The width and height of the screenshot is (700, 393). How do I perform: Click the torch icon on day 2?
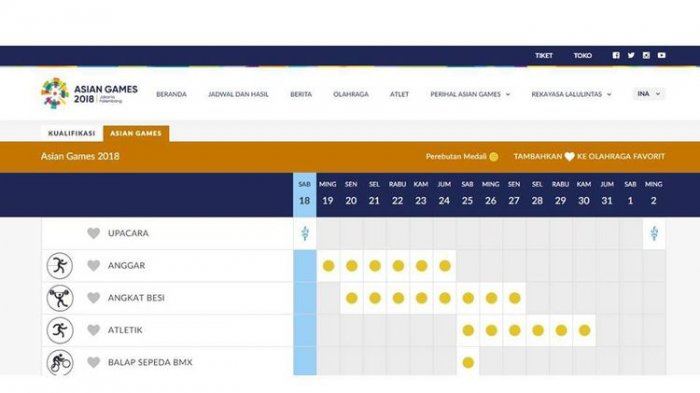[654, 233]
